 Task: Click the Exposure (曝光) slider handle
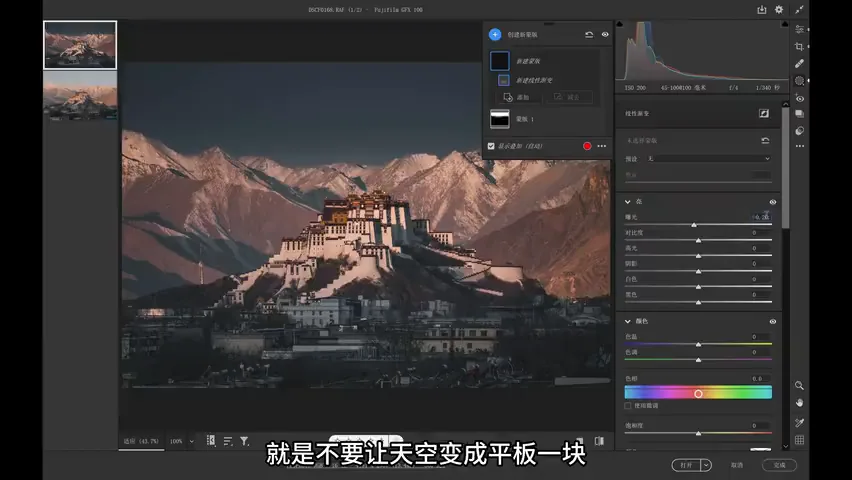pyautogui.click(x=694, y=225)
